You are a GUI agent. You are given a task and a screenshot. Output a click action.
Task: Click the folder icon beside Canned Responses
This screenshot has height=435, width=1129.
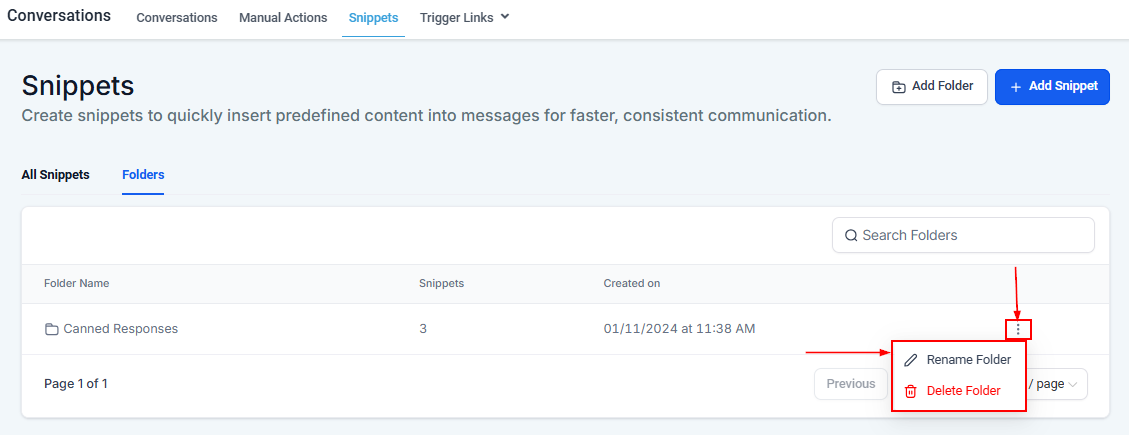click(51, 329)
